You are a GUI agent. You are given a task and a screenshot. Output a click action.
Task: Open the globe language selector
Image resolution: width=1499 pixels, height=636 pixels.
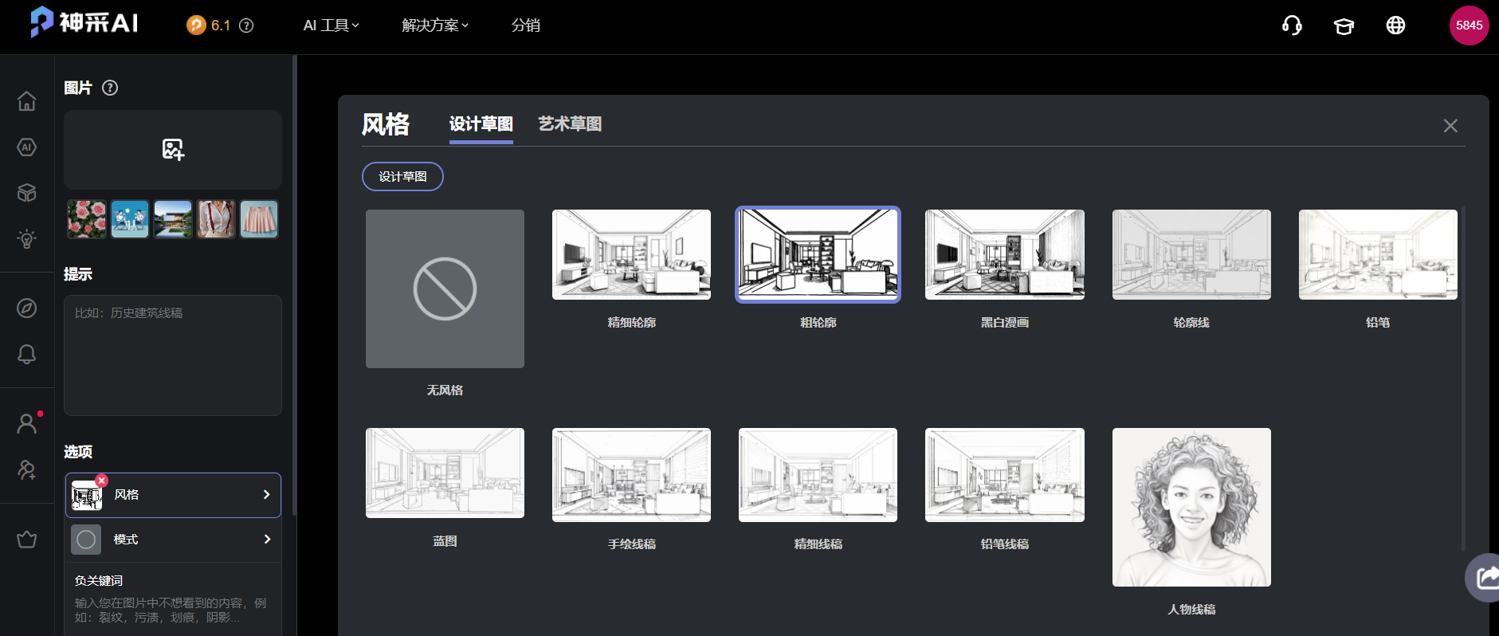pos(1396,26)
